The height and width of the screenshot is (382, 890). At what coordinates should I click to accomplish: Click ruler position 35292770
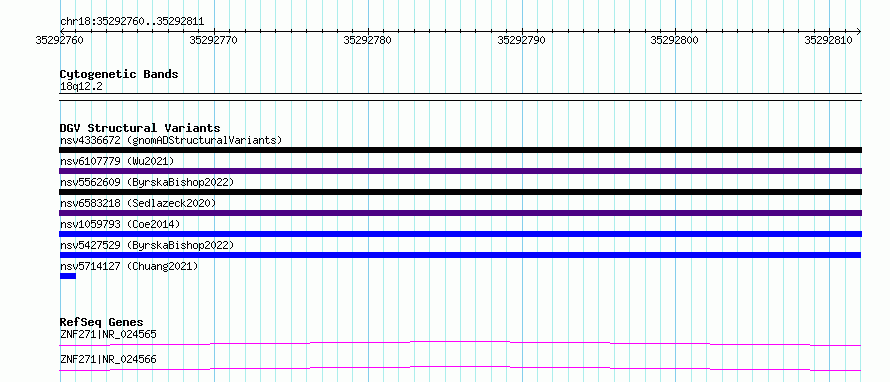(x=213, y=40)
